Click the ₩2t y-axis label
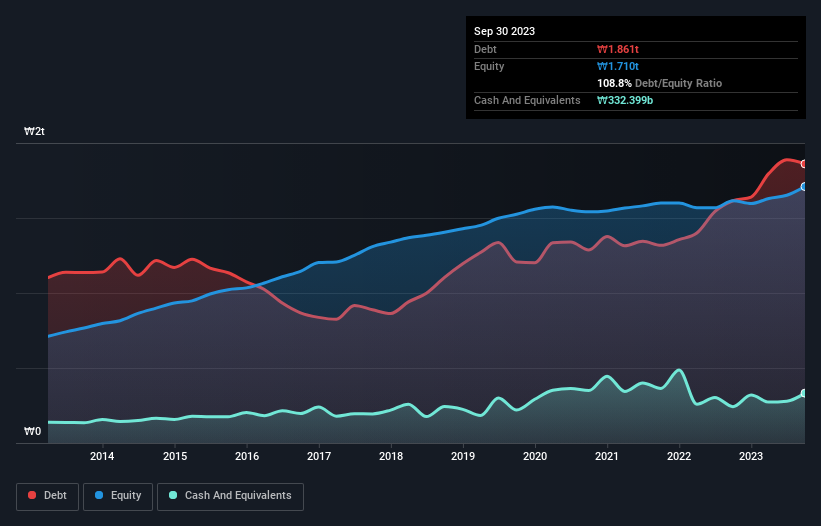821x526 pixels. click(x=35, y=131)
